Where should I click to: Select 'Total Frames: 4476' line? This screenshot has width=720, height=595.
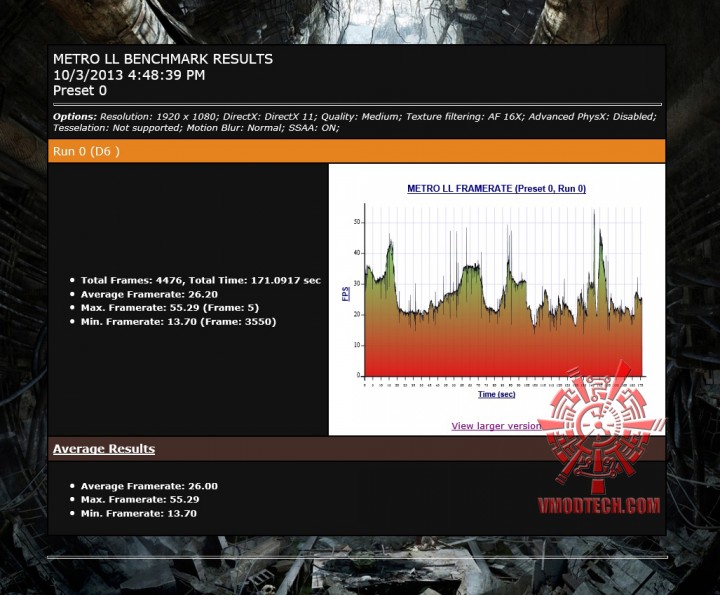tap(201, 280)
